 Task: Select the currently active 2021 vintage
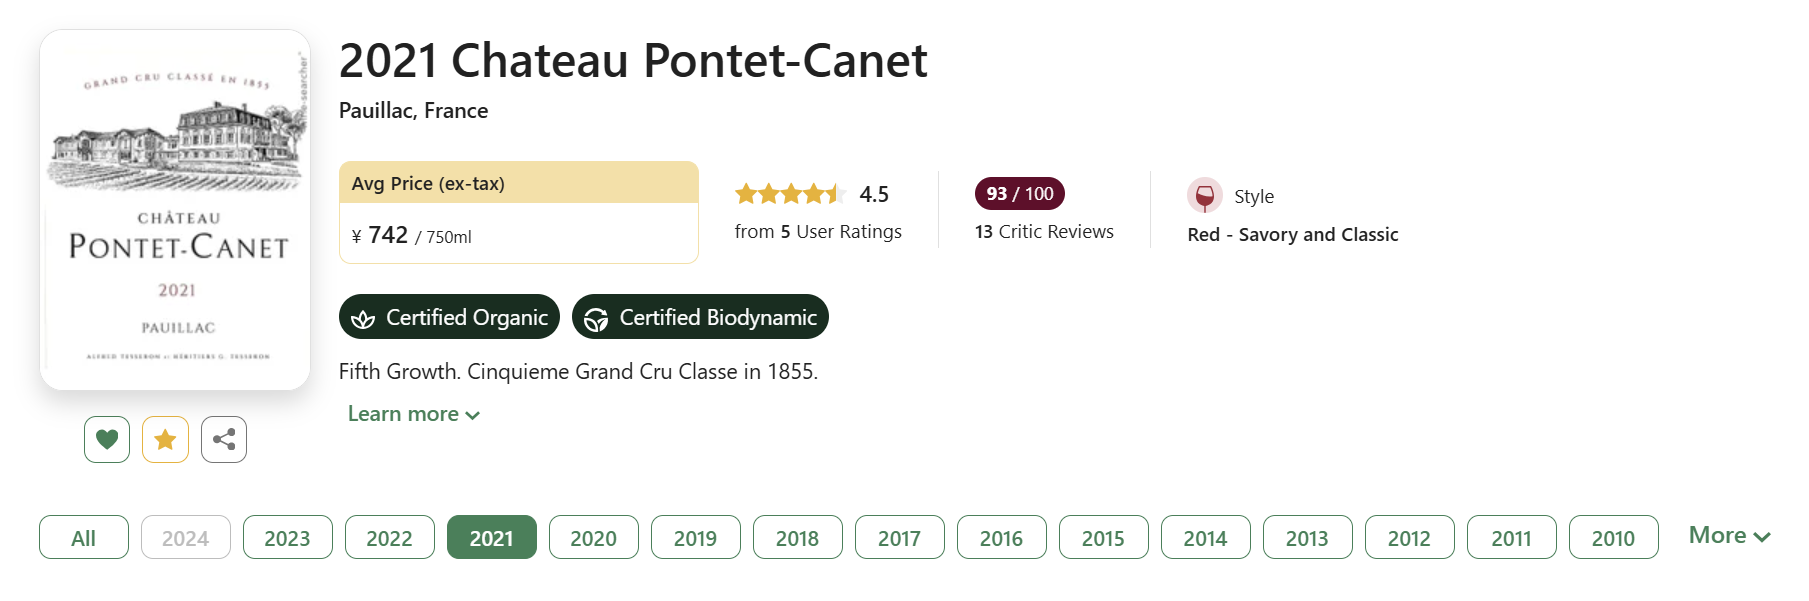[x=492, y=537]
